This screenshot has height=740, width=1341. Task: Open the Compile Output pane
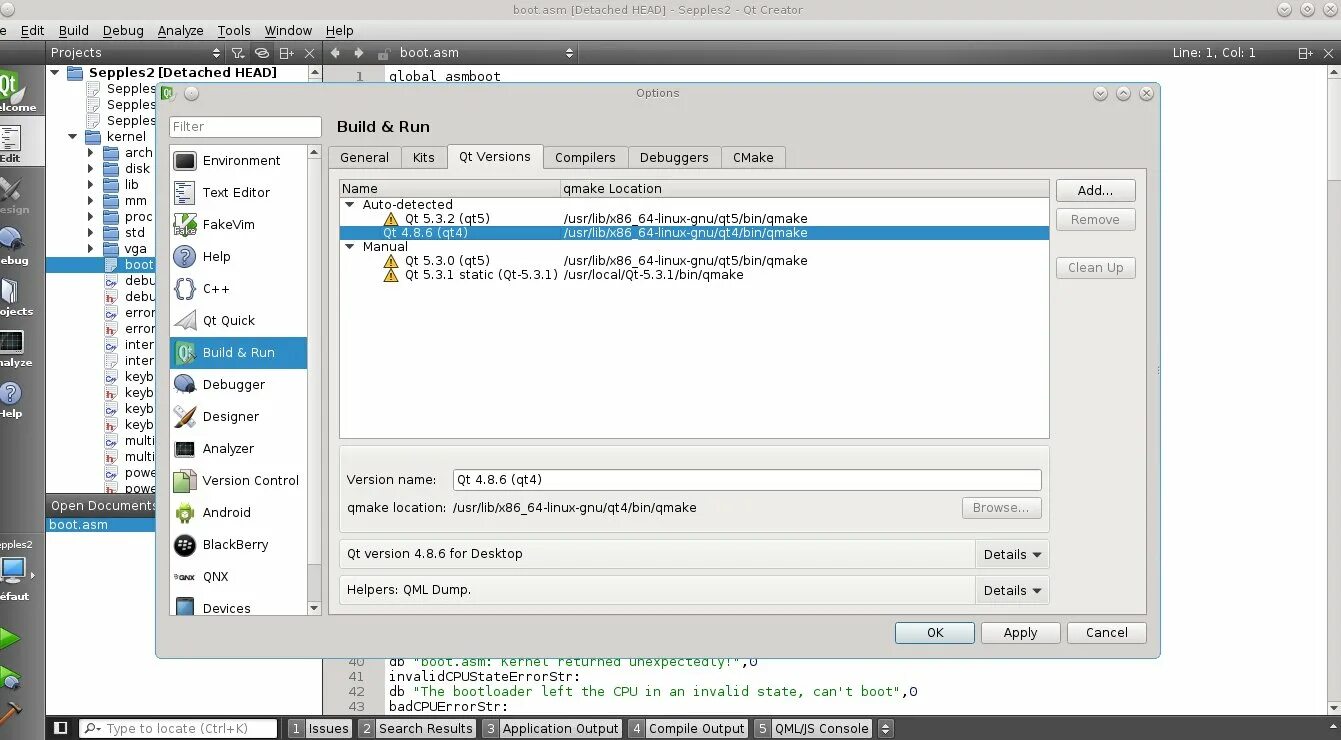[689, 728]
